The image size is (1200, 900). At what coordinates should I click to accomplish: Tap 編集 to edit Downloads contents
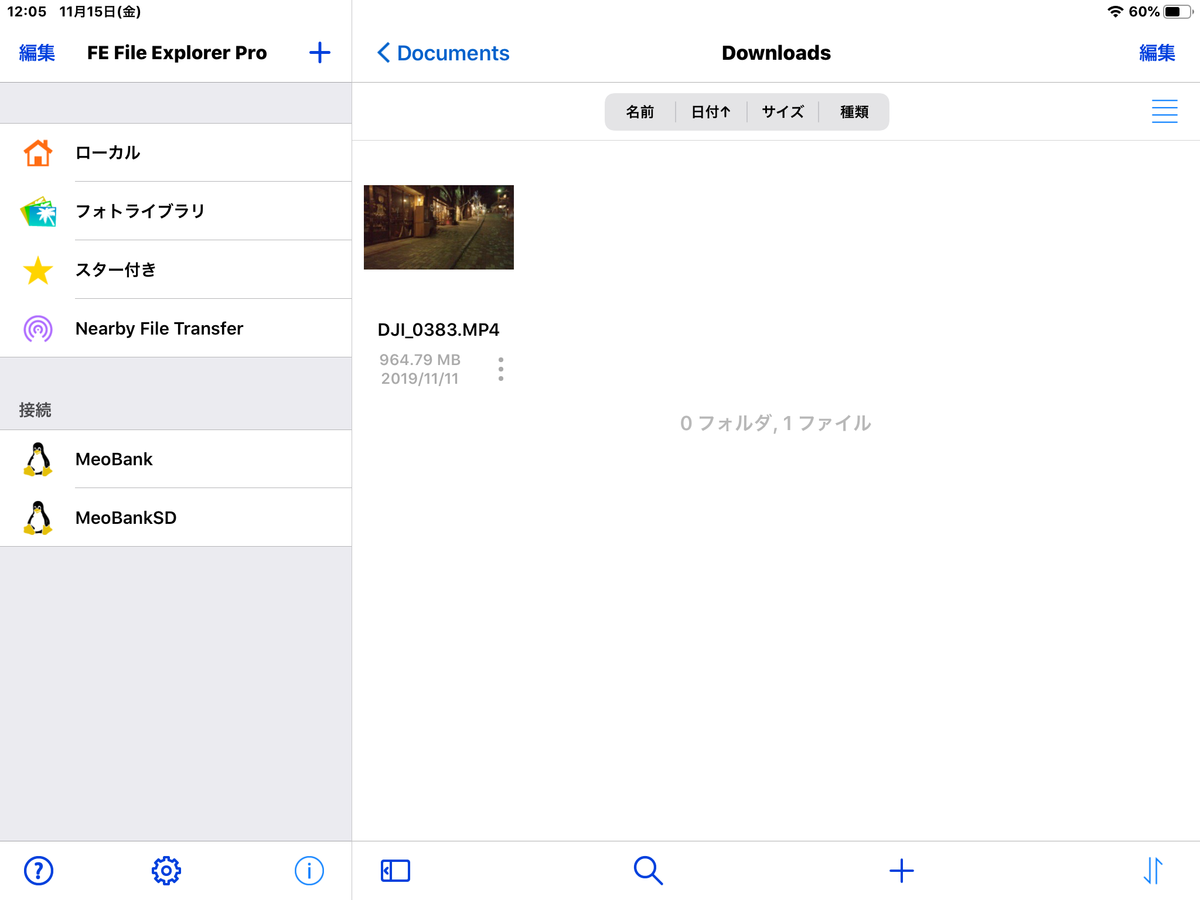tap(1157, 52)
